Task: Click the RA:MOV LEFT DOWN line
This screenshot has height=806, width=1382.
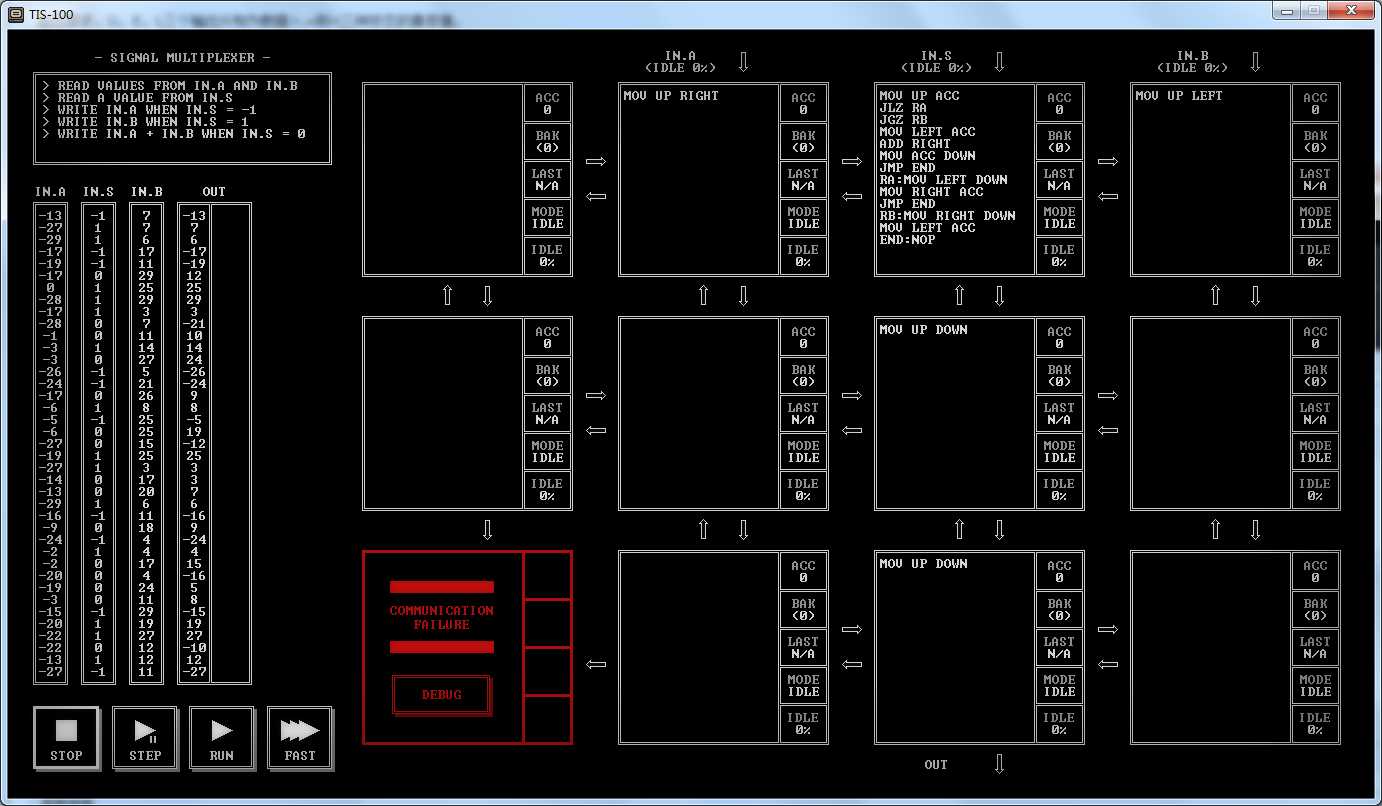Action: 943,180
